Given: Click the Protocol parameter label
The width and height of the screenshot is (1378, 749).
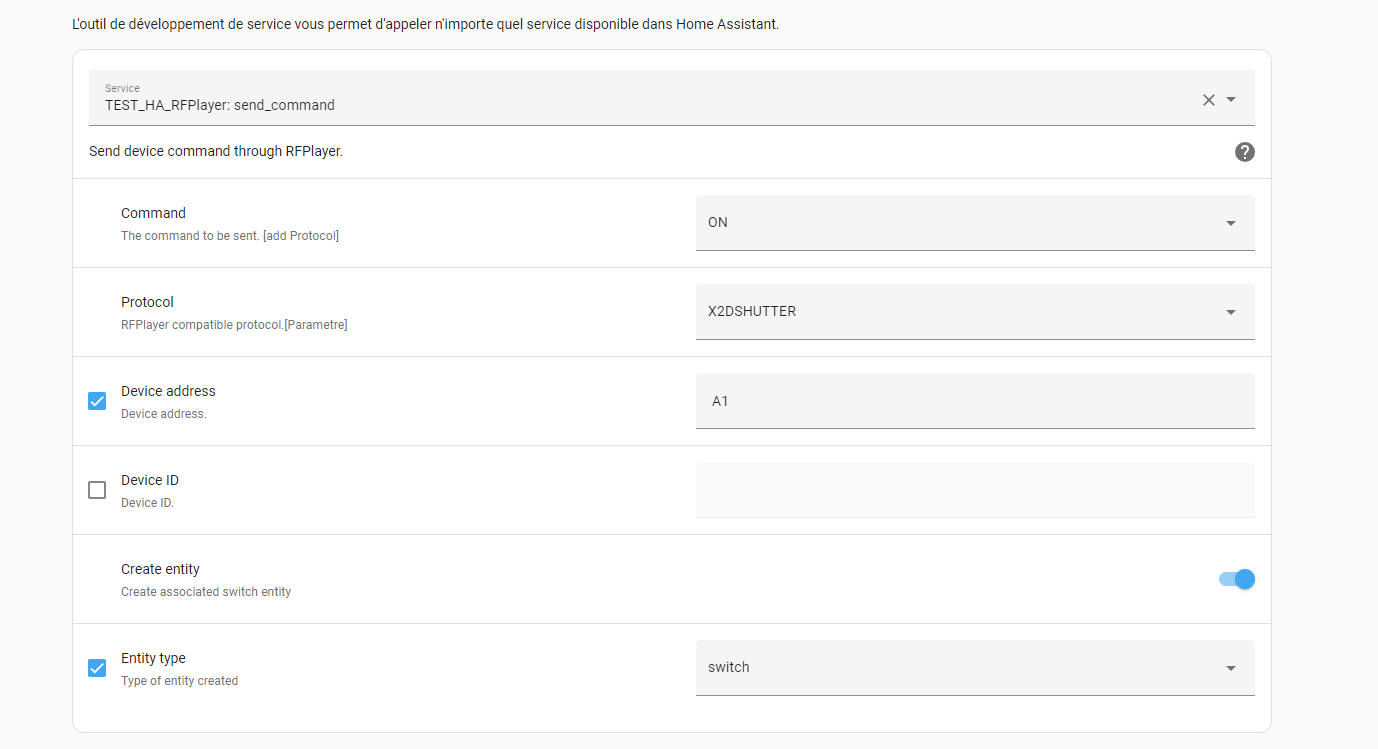Looking at the screenshot, I should 147,302.
